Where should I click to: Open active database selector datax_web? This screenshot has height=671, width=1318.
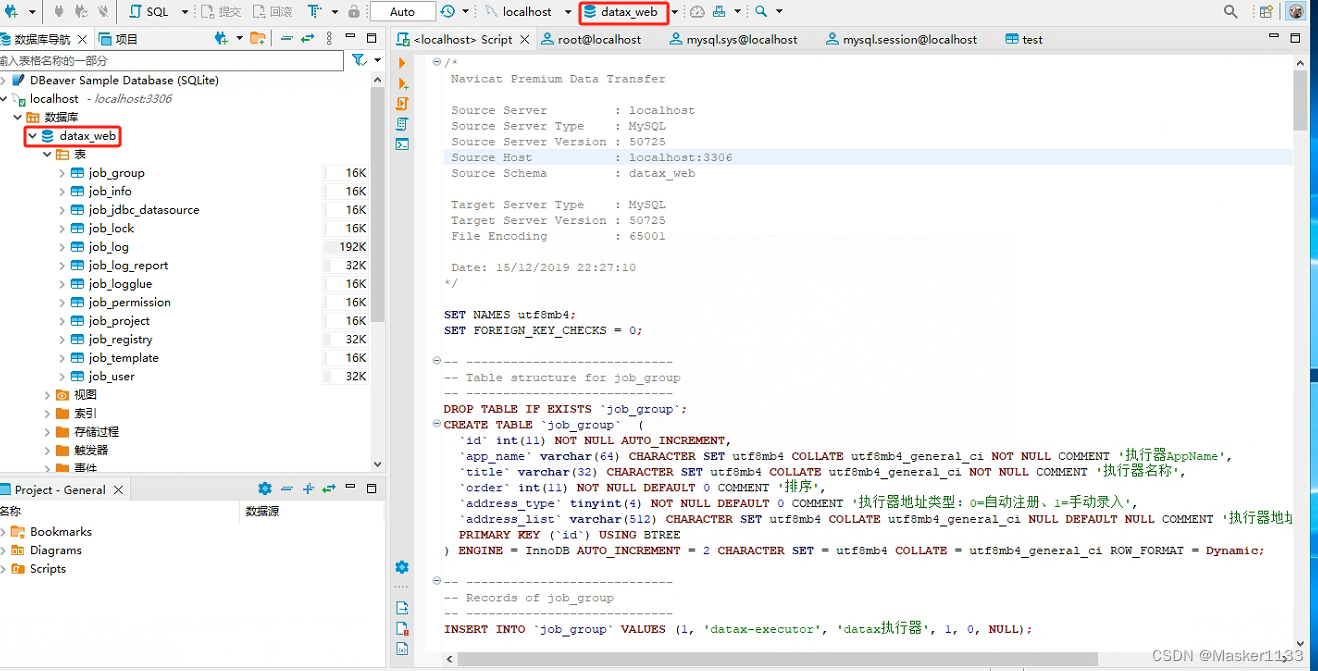[623, 12]
